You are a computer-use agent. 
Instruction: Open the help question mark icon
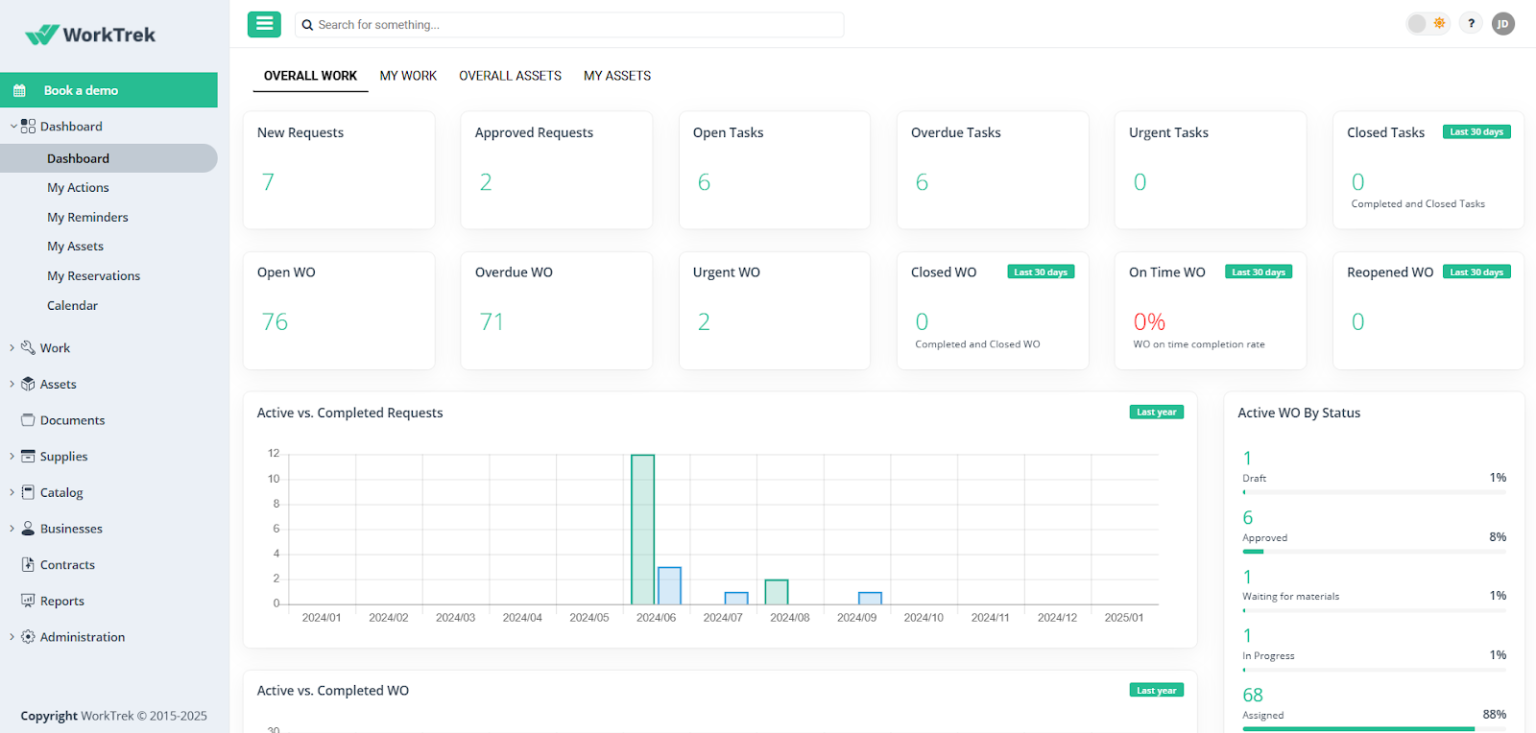(x=1470, y=22)
